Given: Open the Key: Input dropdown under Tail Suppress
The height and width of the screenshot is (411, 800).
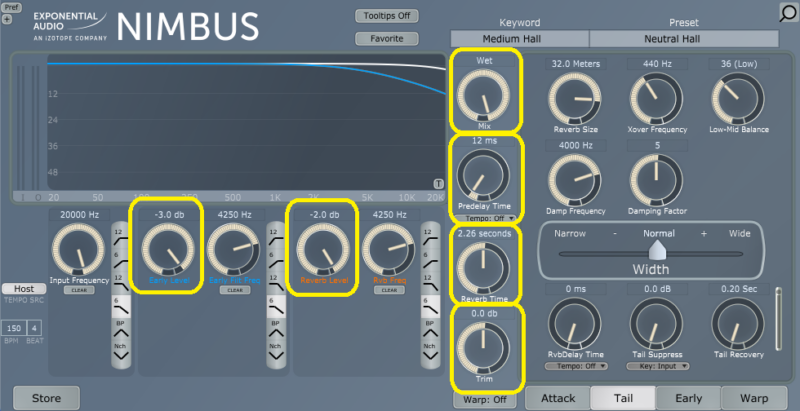Looking at the screenshot, I should (x=657, y=366).
